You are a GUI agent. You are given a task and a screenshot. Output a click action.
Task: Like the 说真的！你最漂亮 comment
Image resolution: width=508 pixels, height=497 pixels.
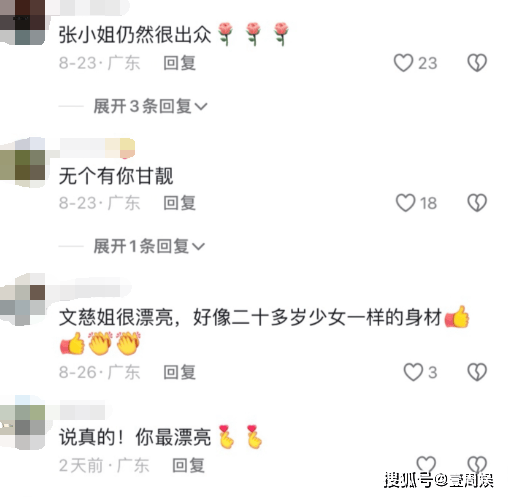pos(426,464)
